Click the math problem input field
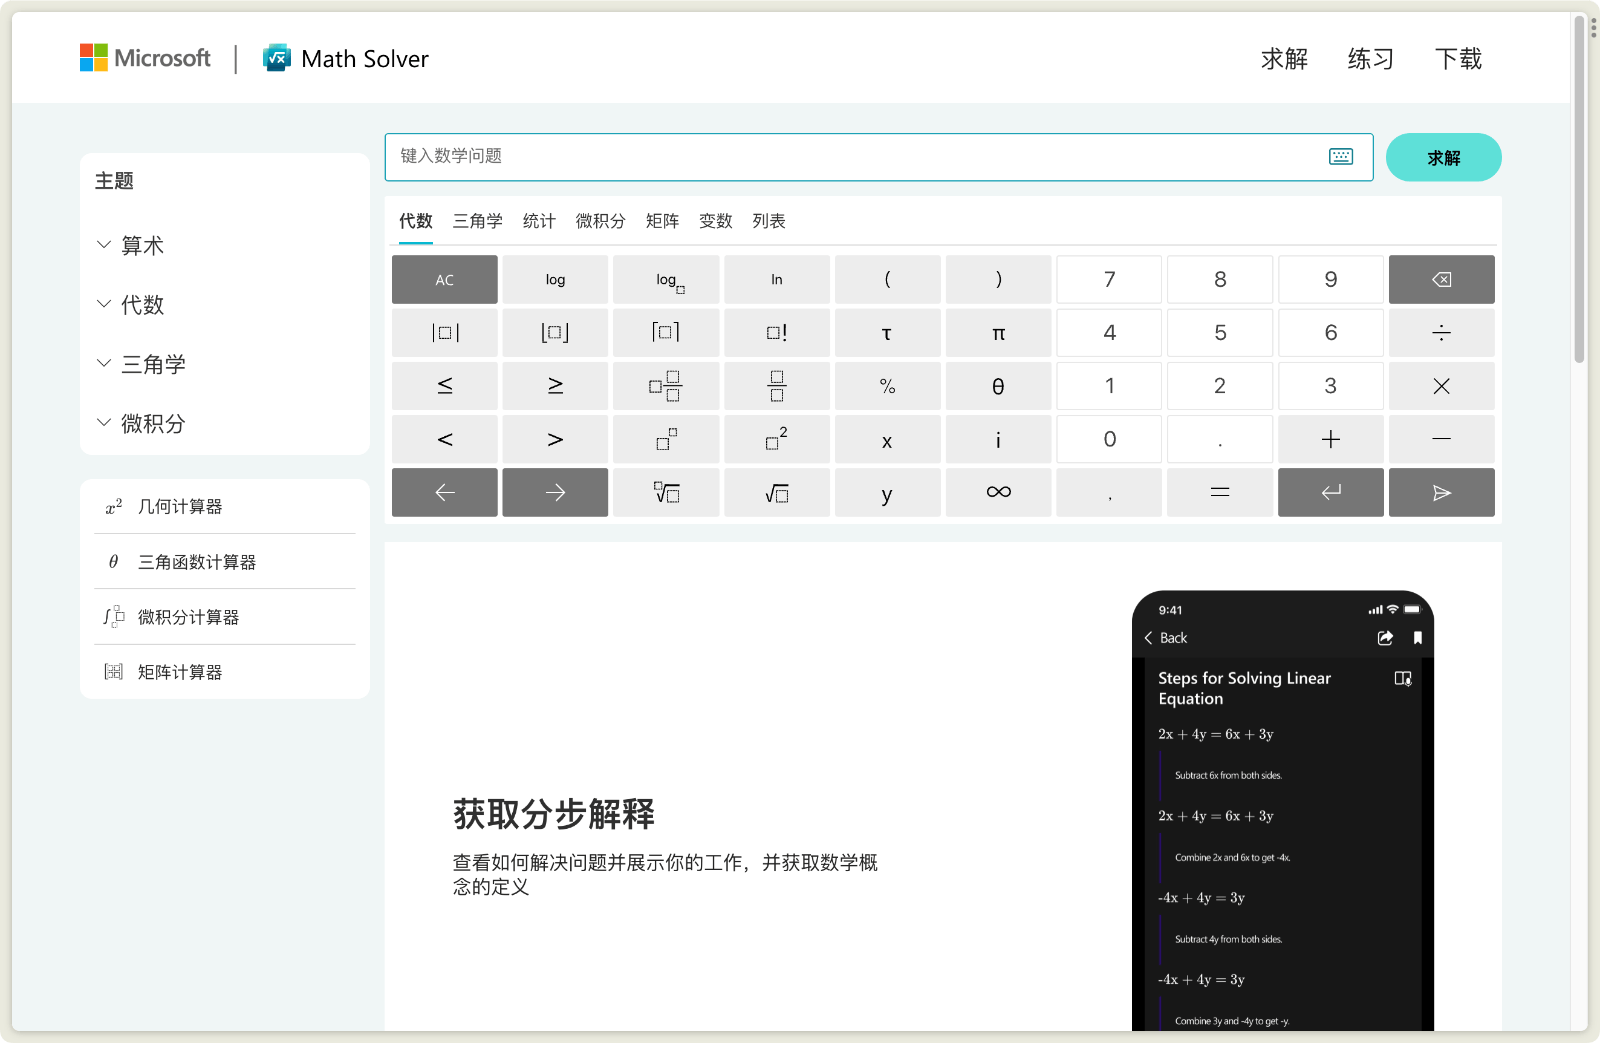This screenshot has width=1600, height=1043. pyautogui.click(x=850, y=157)
